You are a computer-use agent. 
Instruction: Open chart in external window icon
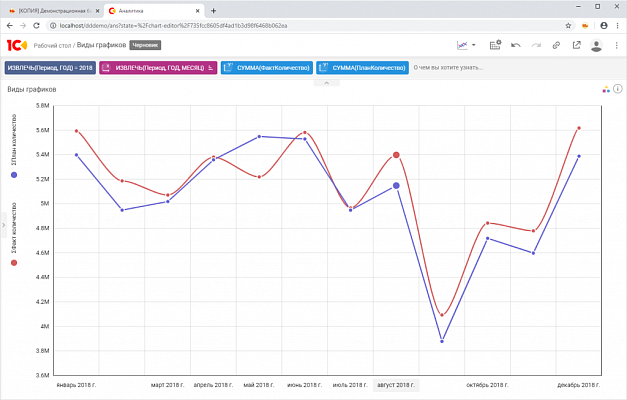click(x=576, y=45)
